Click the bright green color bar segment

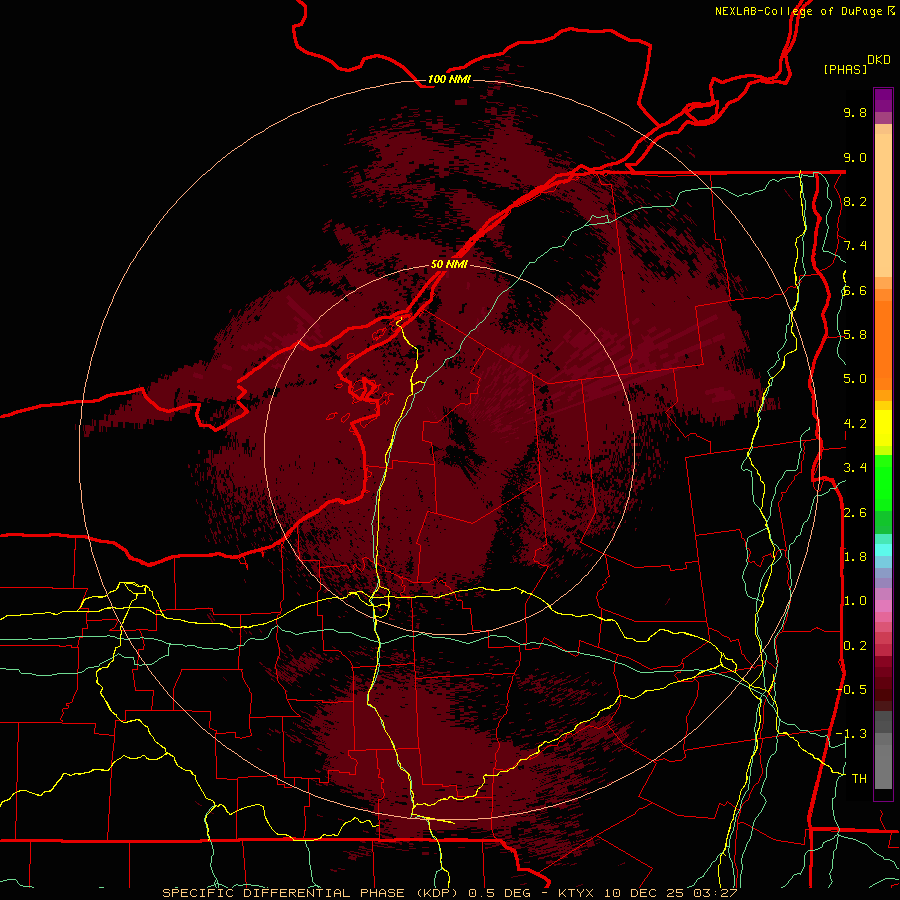pos(883,483)
